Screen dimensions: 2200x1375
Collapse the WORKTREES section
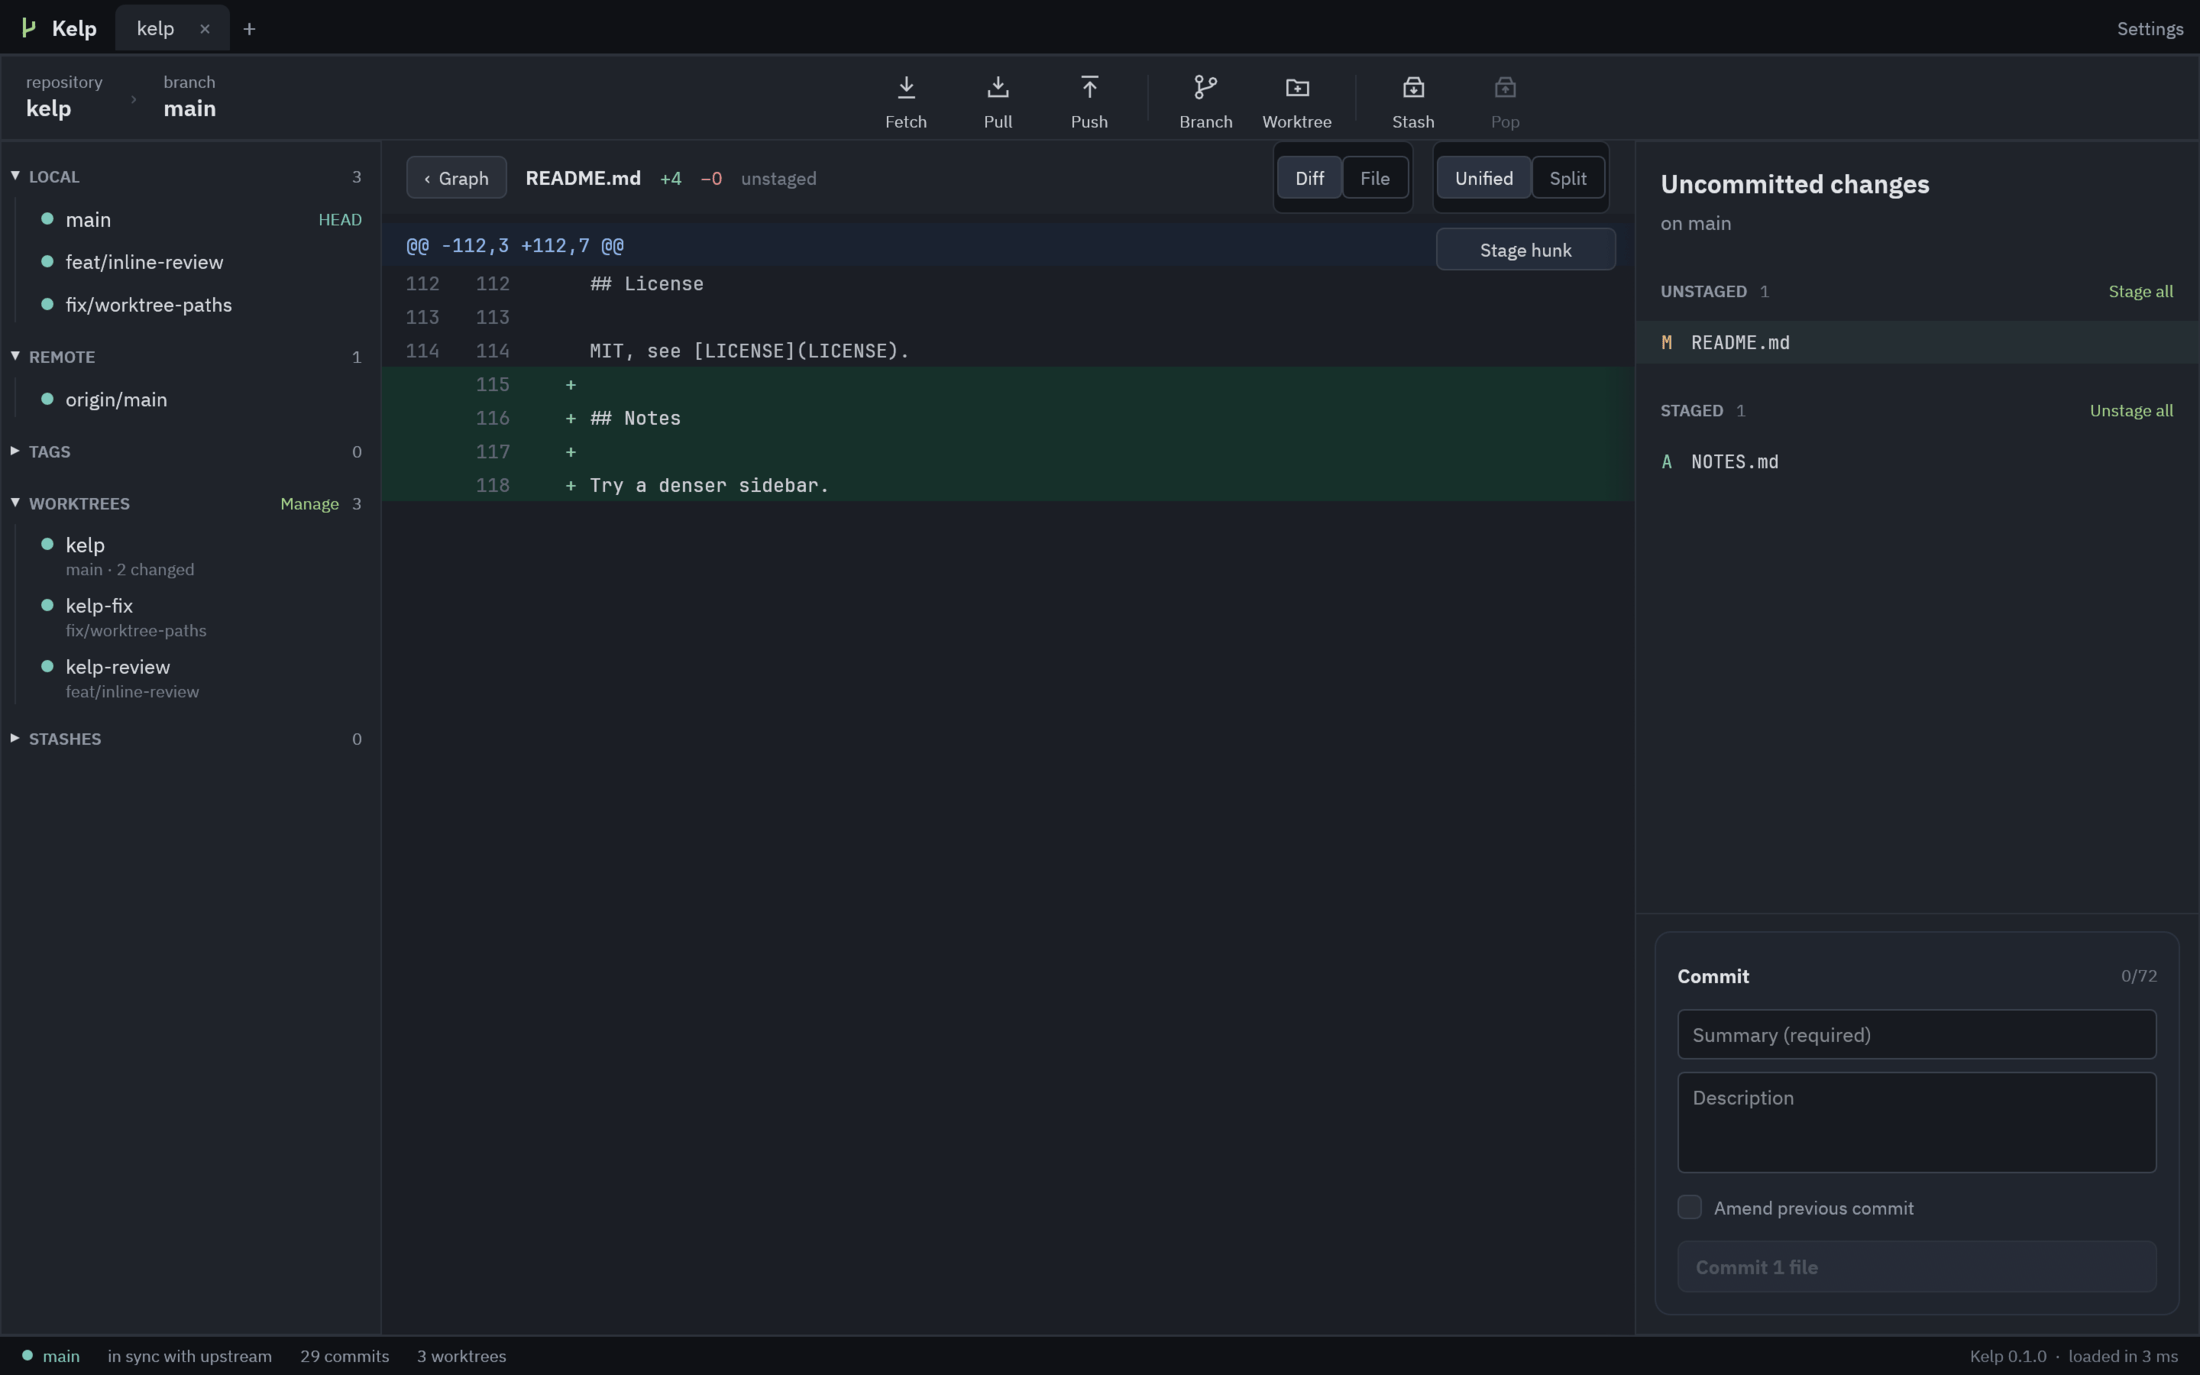click(x=15, y=502)
